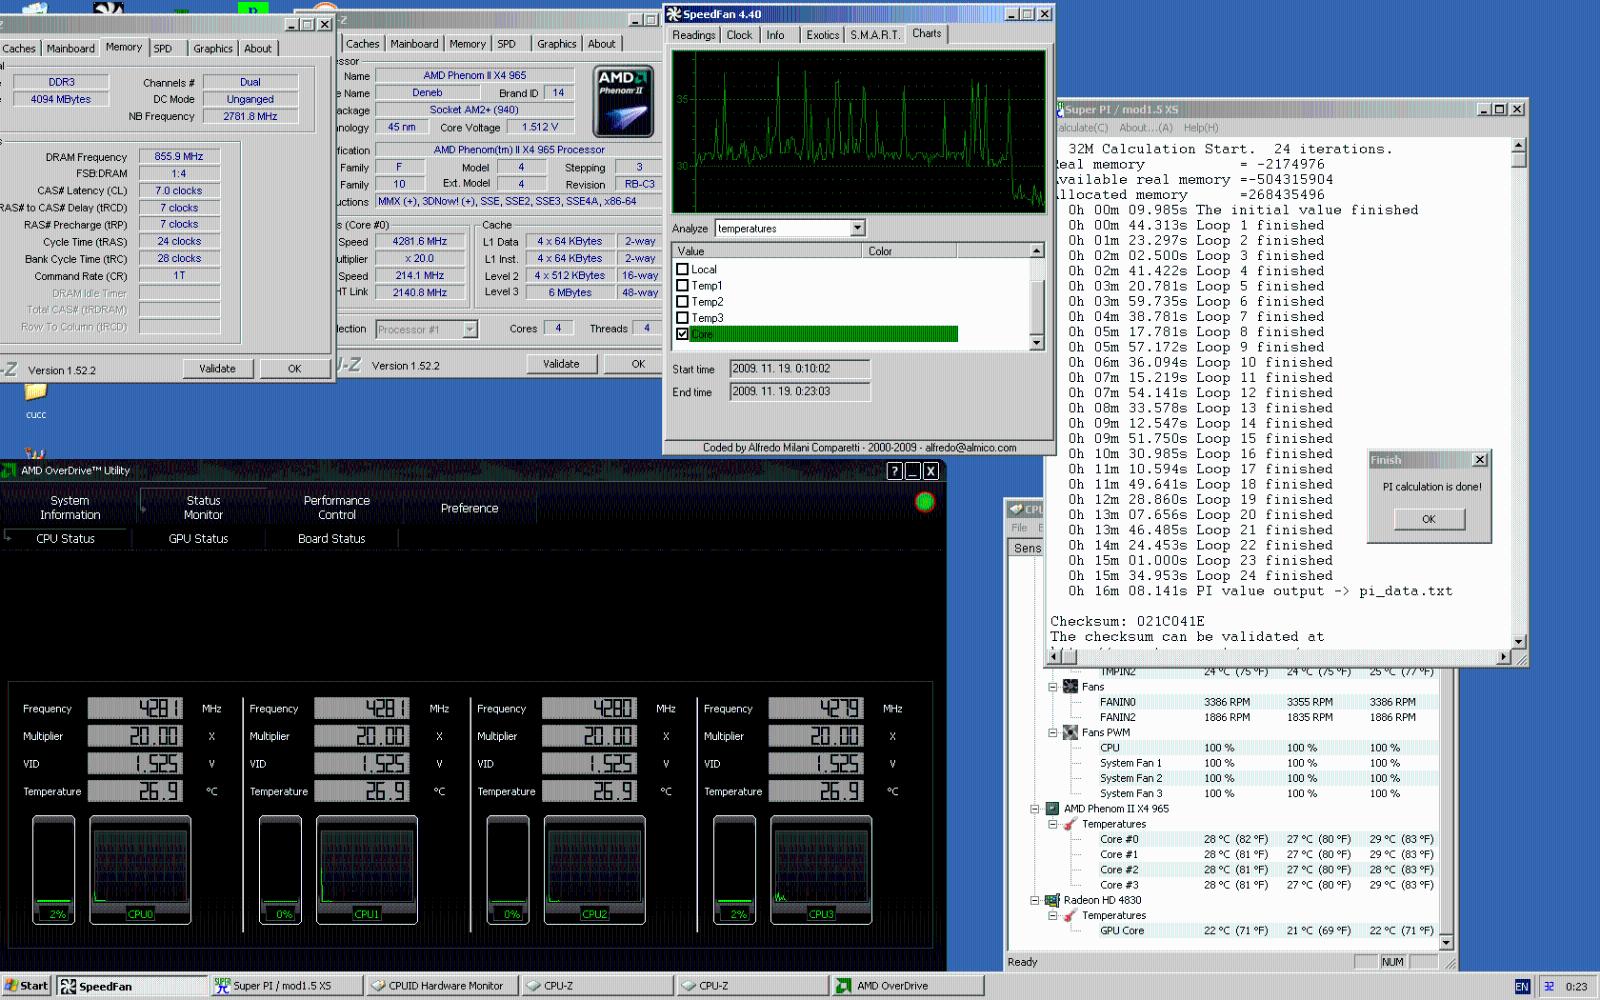Switch to GPU Status tab in OverDrive
Image resolution: width=1600 pixels, height=1000 pixels.
click(x=198, y=538)
